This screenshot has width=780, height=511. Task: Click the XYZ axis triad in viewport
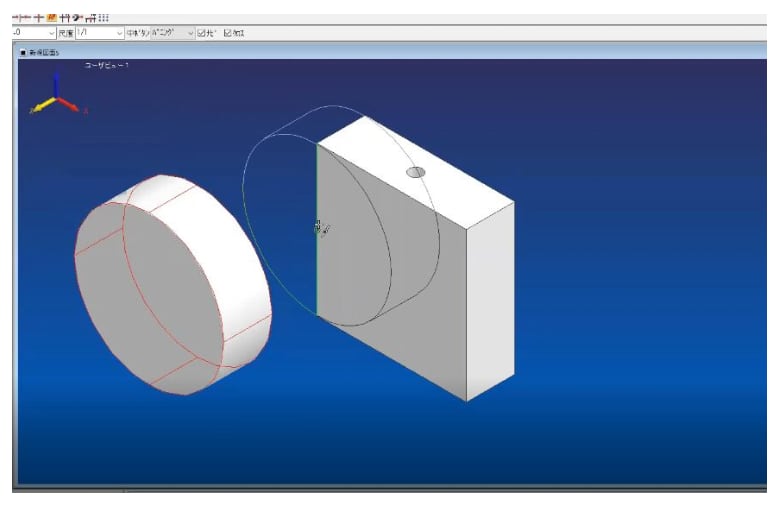pyautogui.click(x=57, y=95)
